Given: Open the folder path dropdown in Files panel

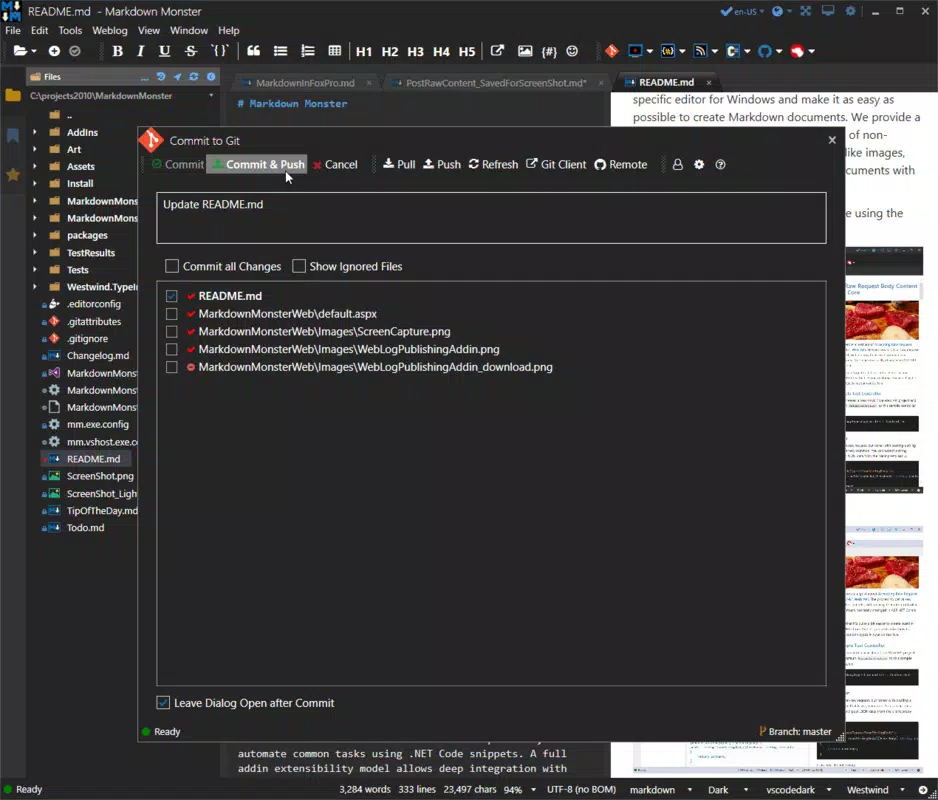Looking at the screenshot, I should (x=211, y=96).
